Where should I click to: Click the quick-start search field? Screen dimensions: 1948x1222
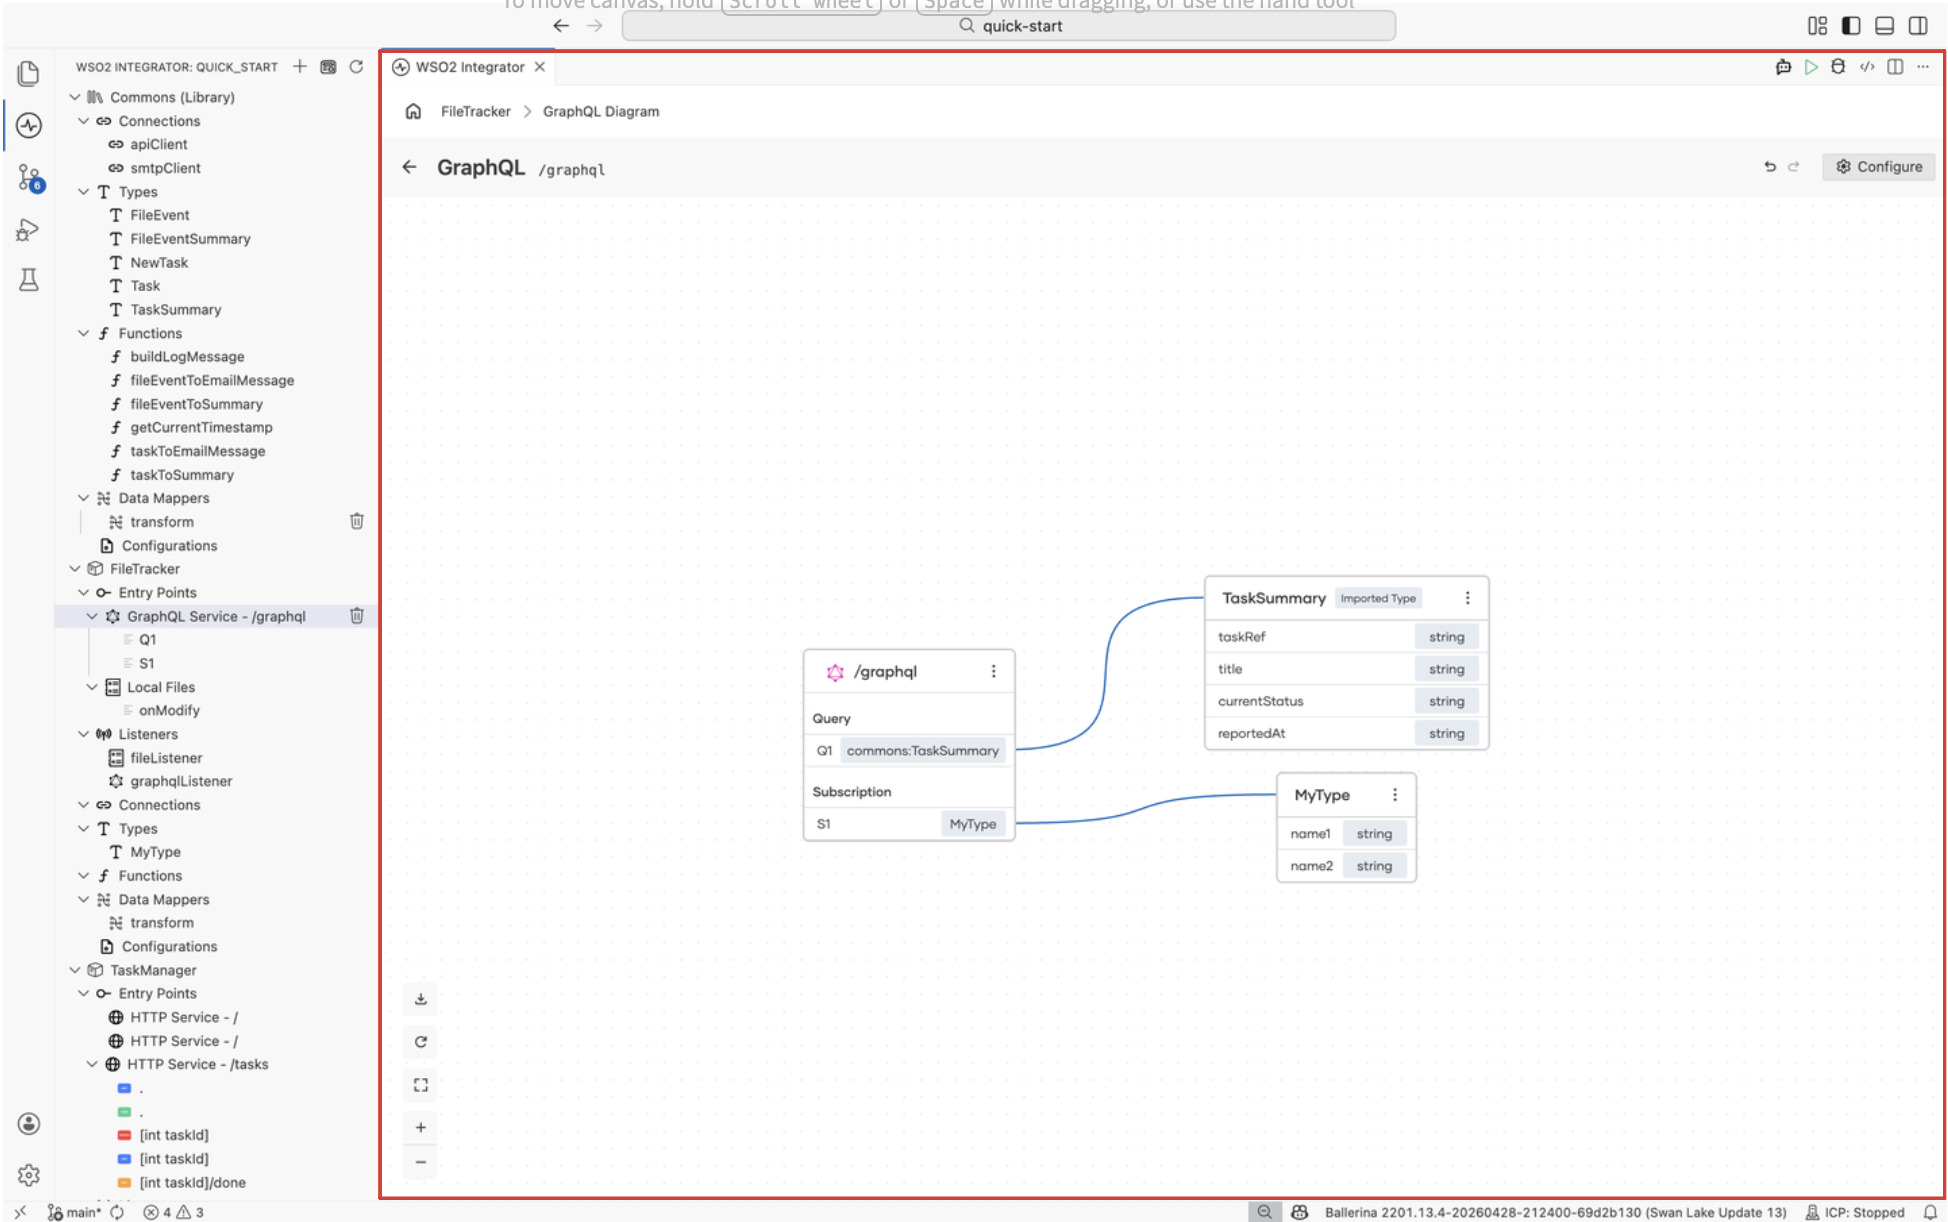point(1008,26)
